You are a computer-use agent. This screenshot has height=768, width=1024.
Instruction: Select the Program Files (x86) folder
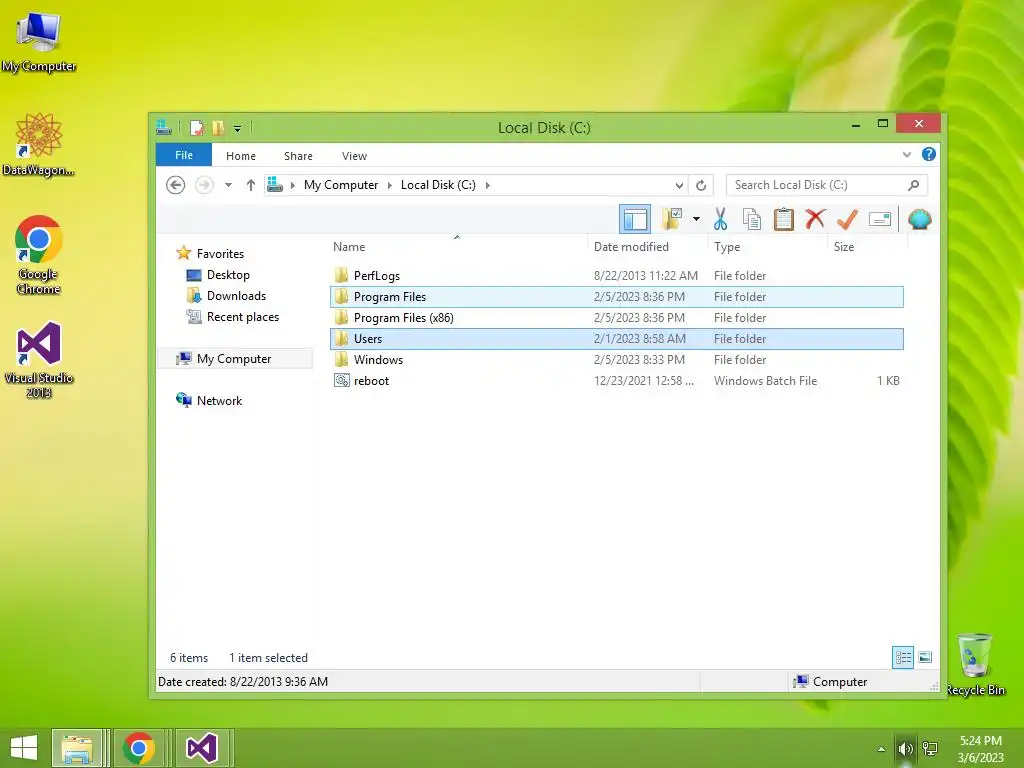616,317
